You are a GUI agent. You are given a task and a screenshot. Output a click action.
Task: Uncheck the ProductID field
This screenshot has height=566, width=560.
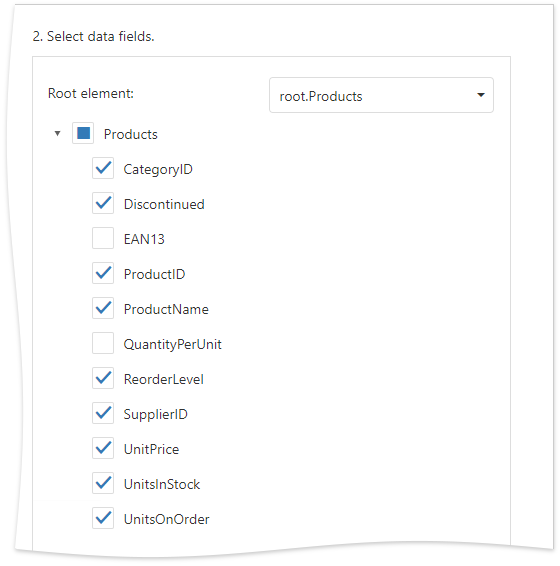(103, 273)
